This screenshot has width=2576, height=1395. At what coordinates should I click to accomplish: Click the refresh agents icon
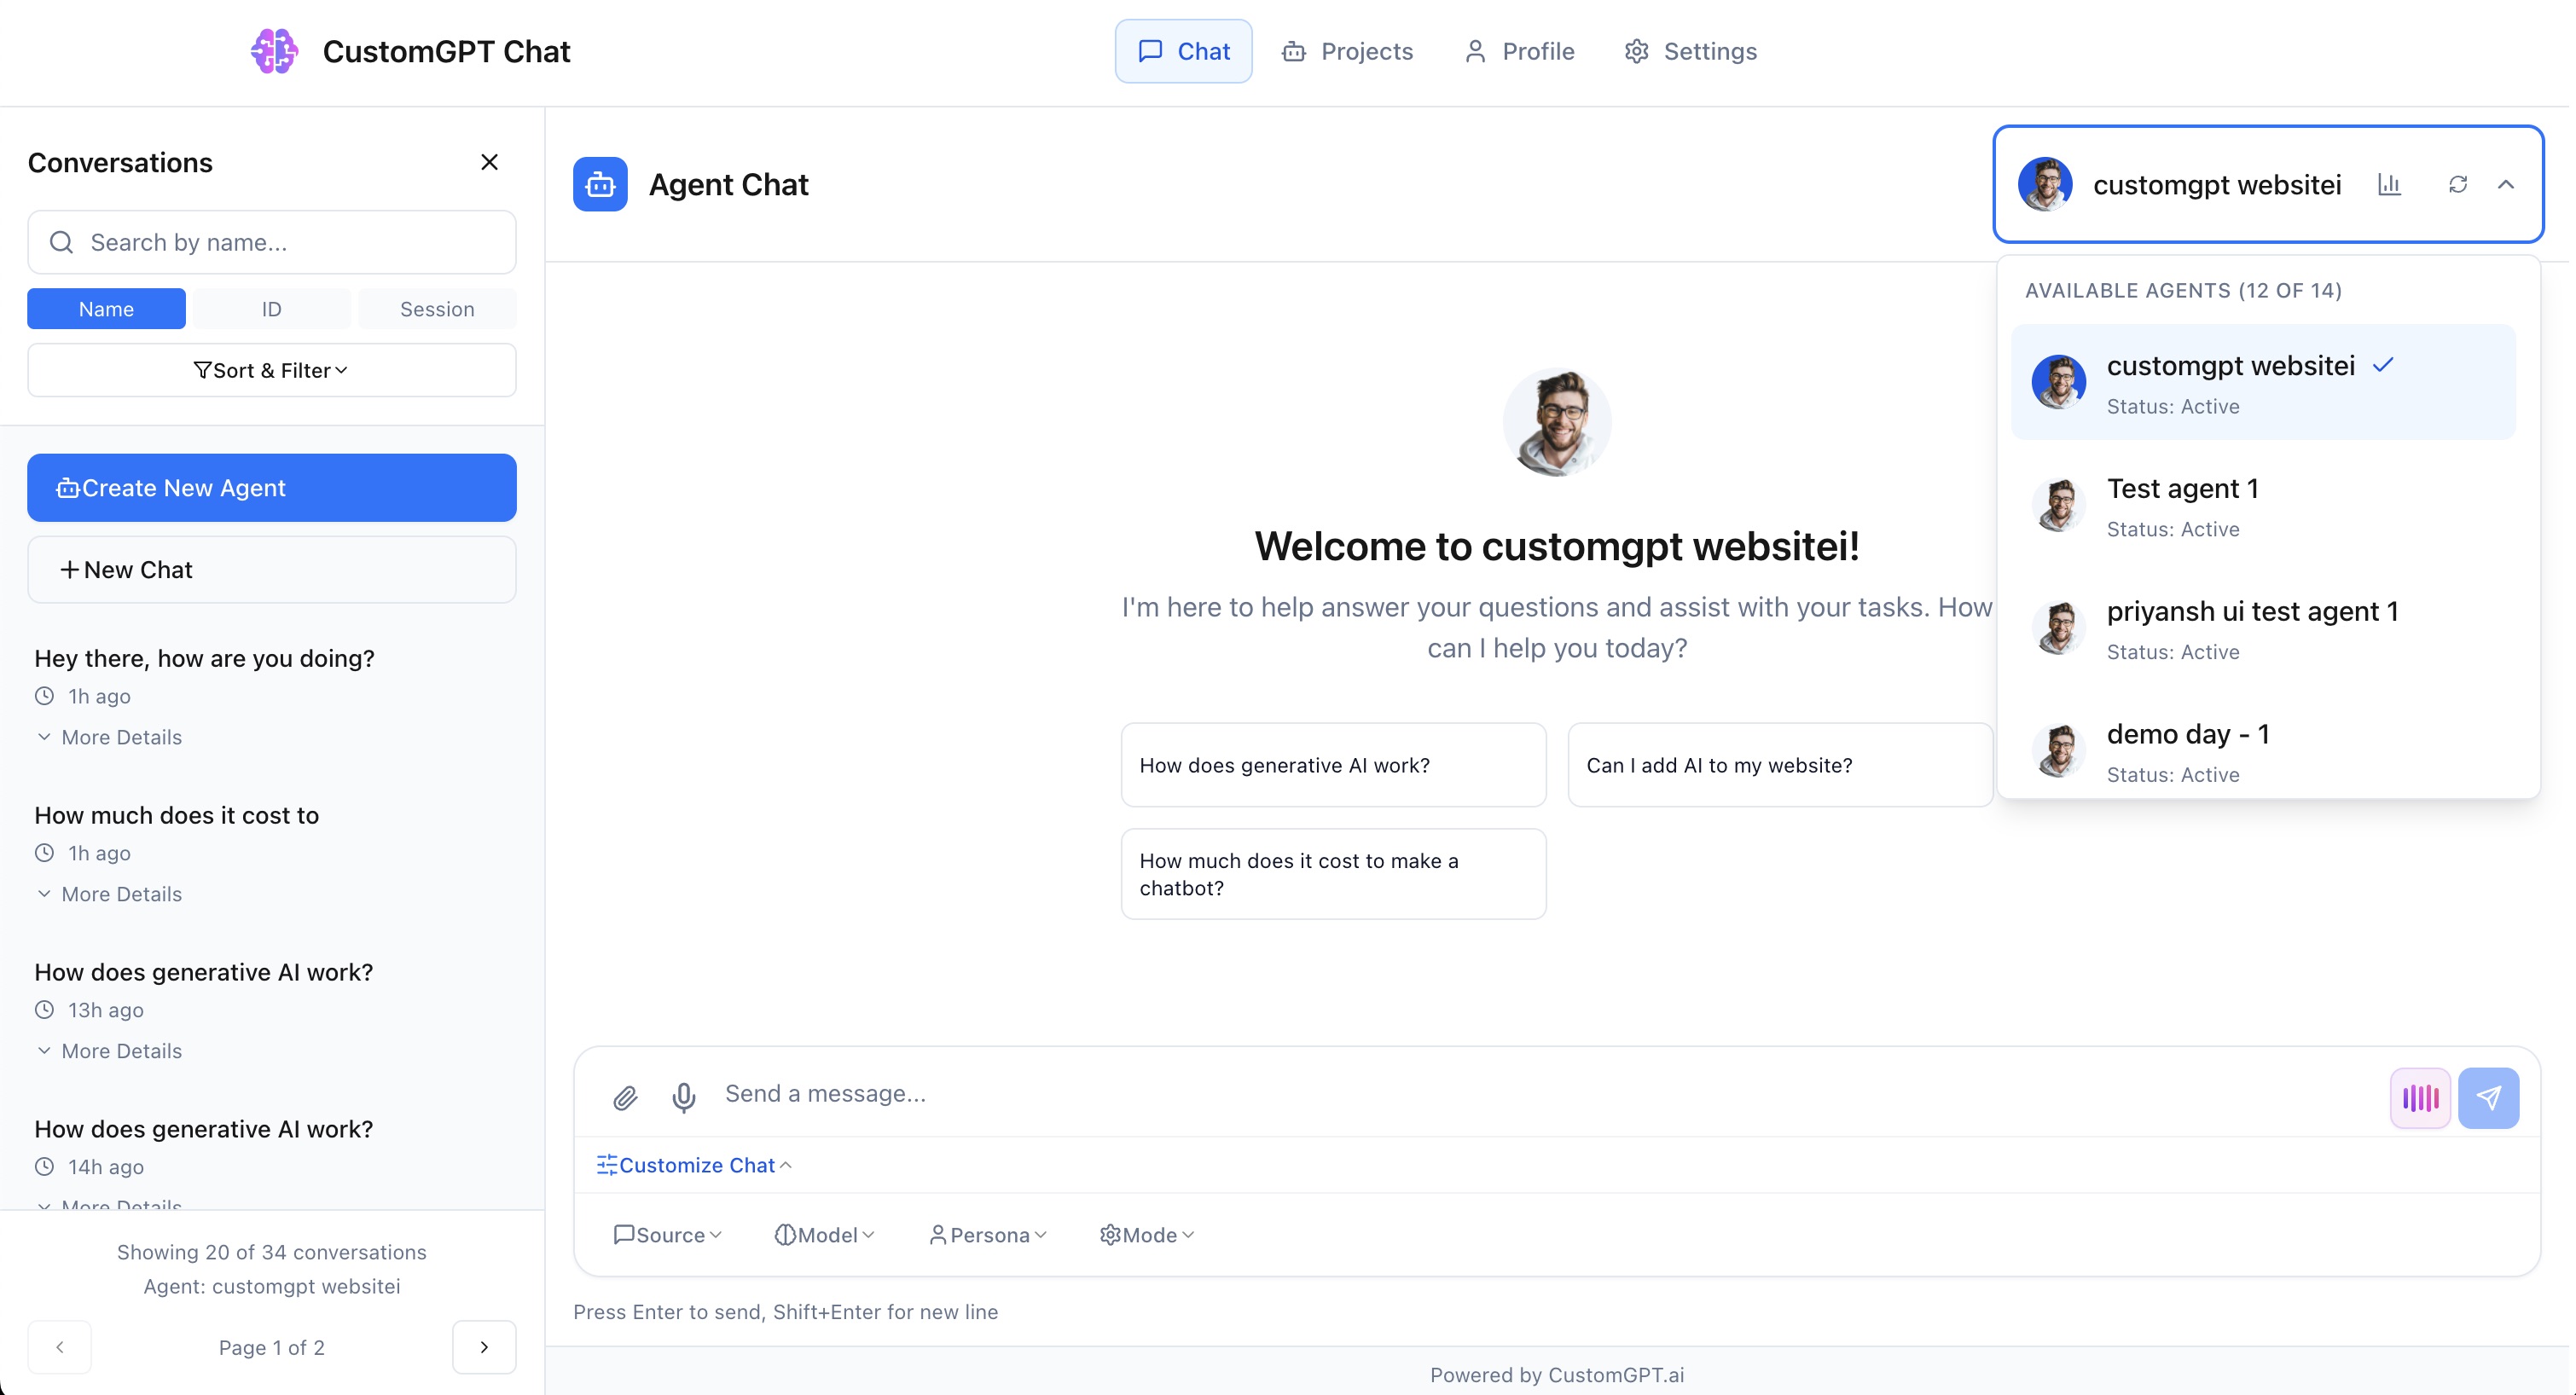[x=2457, y=184]
